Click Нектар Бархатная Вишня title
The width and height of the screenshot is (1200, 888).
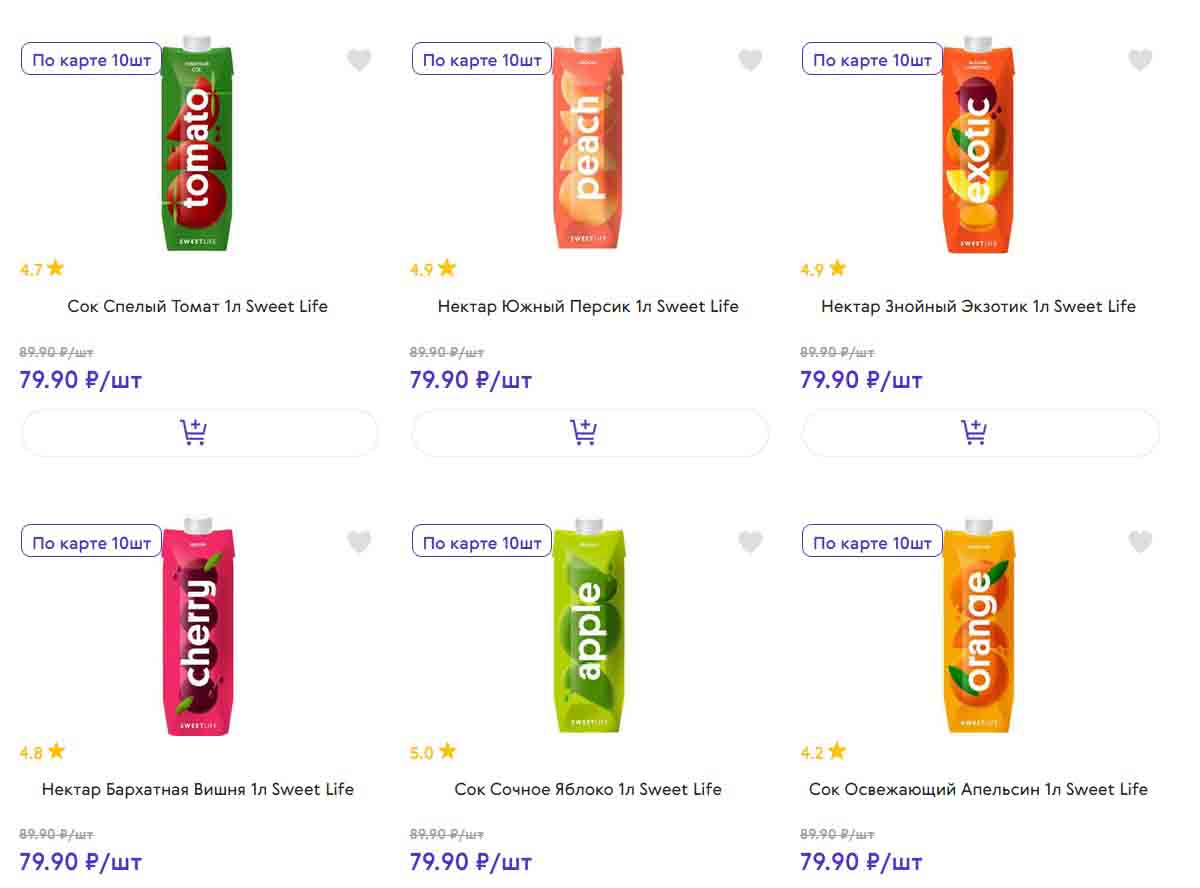tap(198, 789)
